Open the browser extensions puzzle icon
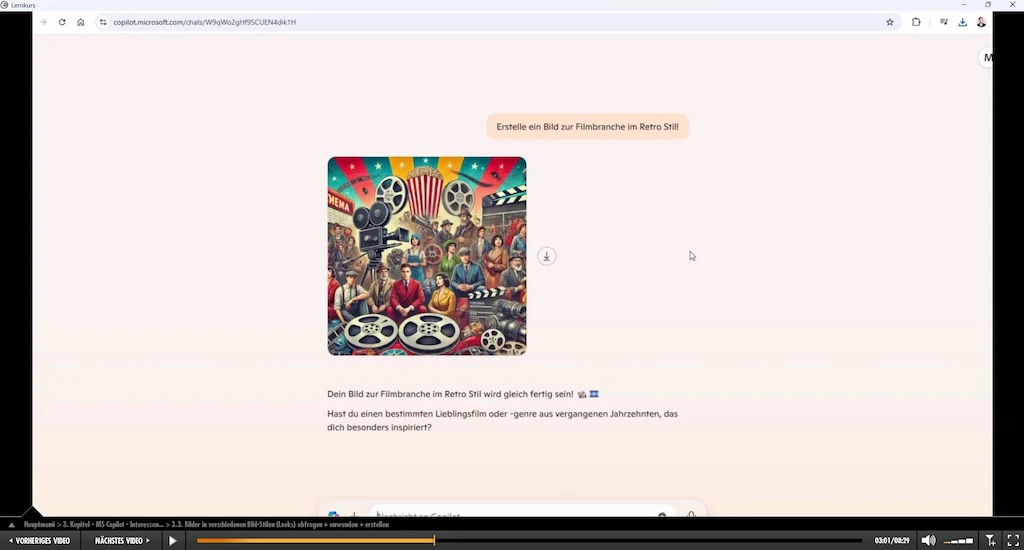The height and width of the screenshot is (550, 1024). click(x=916, y=22)
